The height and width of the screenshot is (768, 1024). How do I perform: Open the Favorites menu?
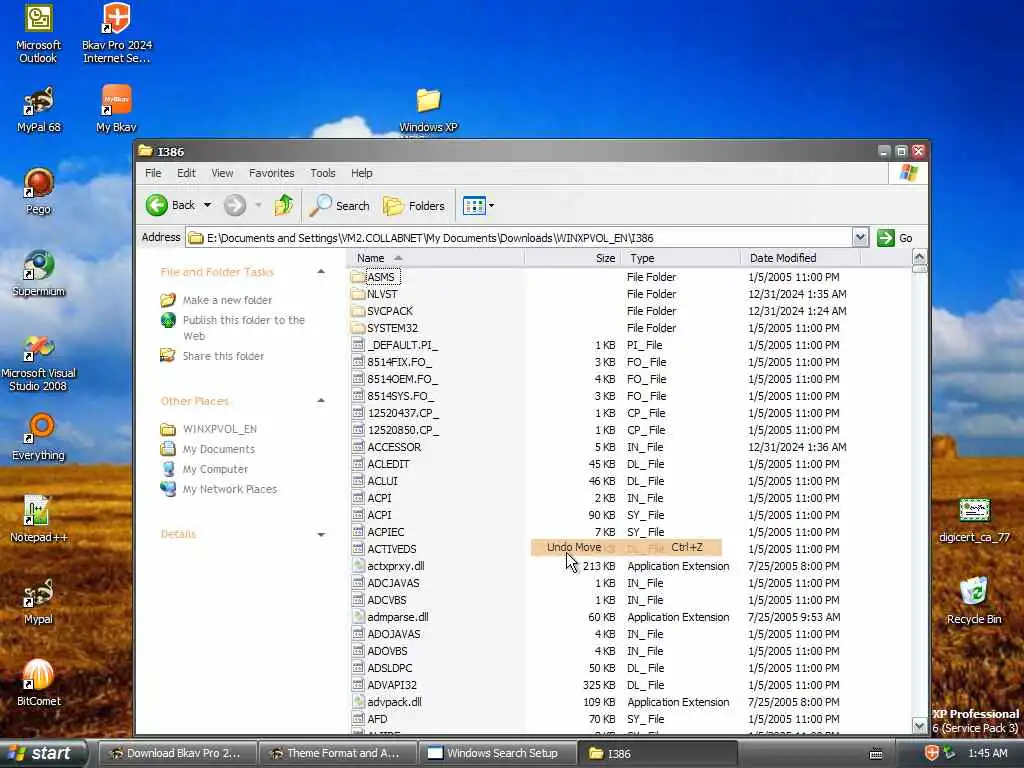(272, 173)
